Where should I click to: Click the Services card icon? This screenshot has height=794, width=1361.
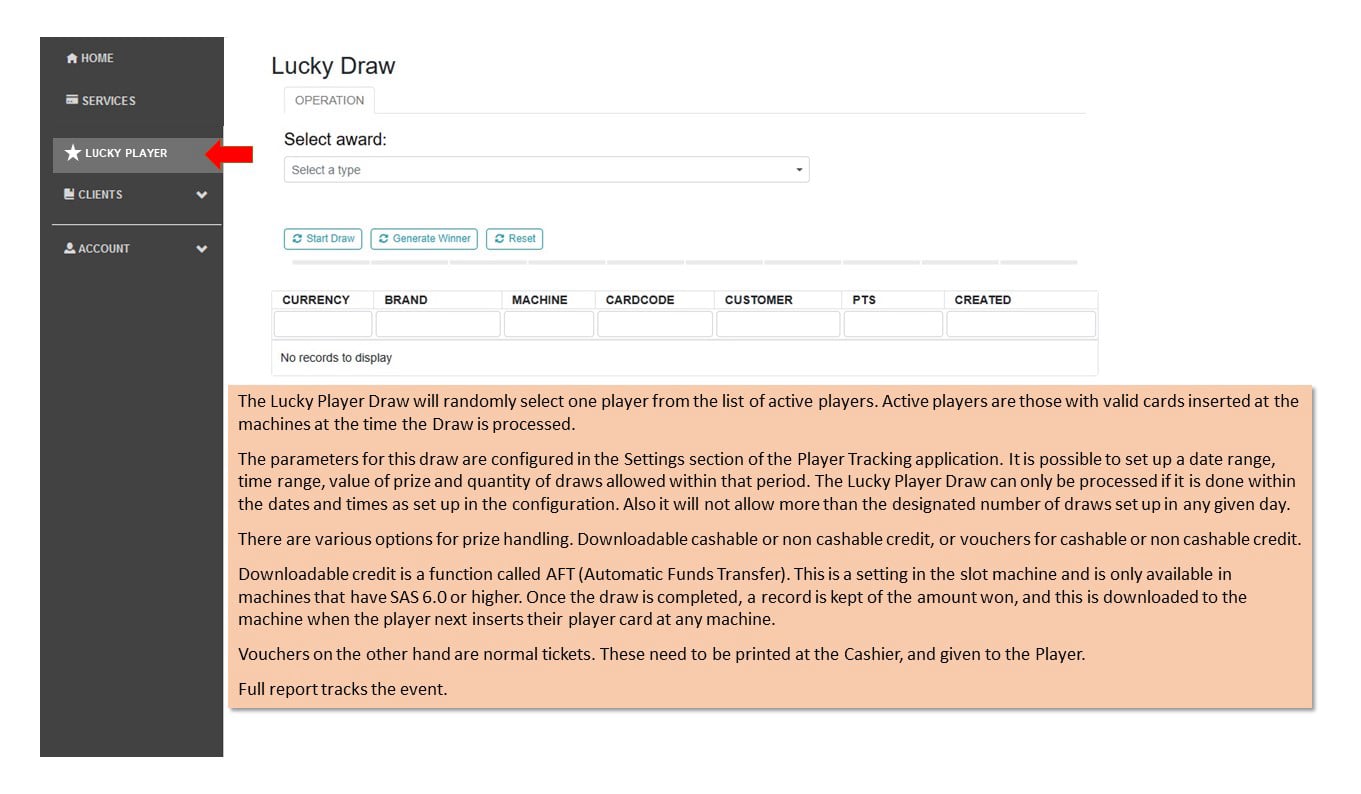[72, 100]
